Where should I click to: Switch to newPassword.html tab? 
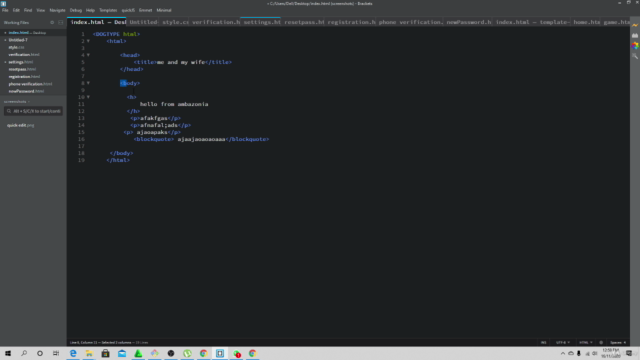(469, 22)
